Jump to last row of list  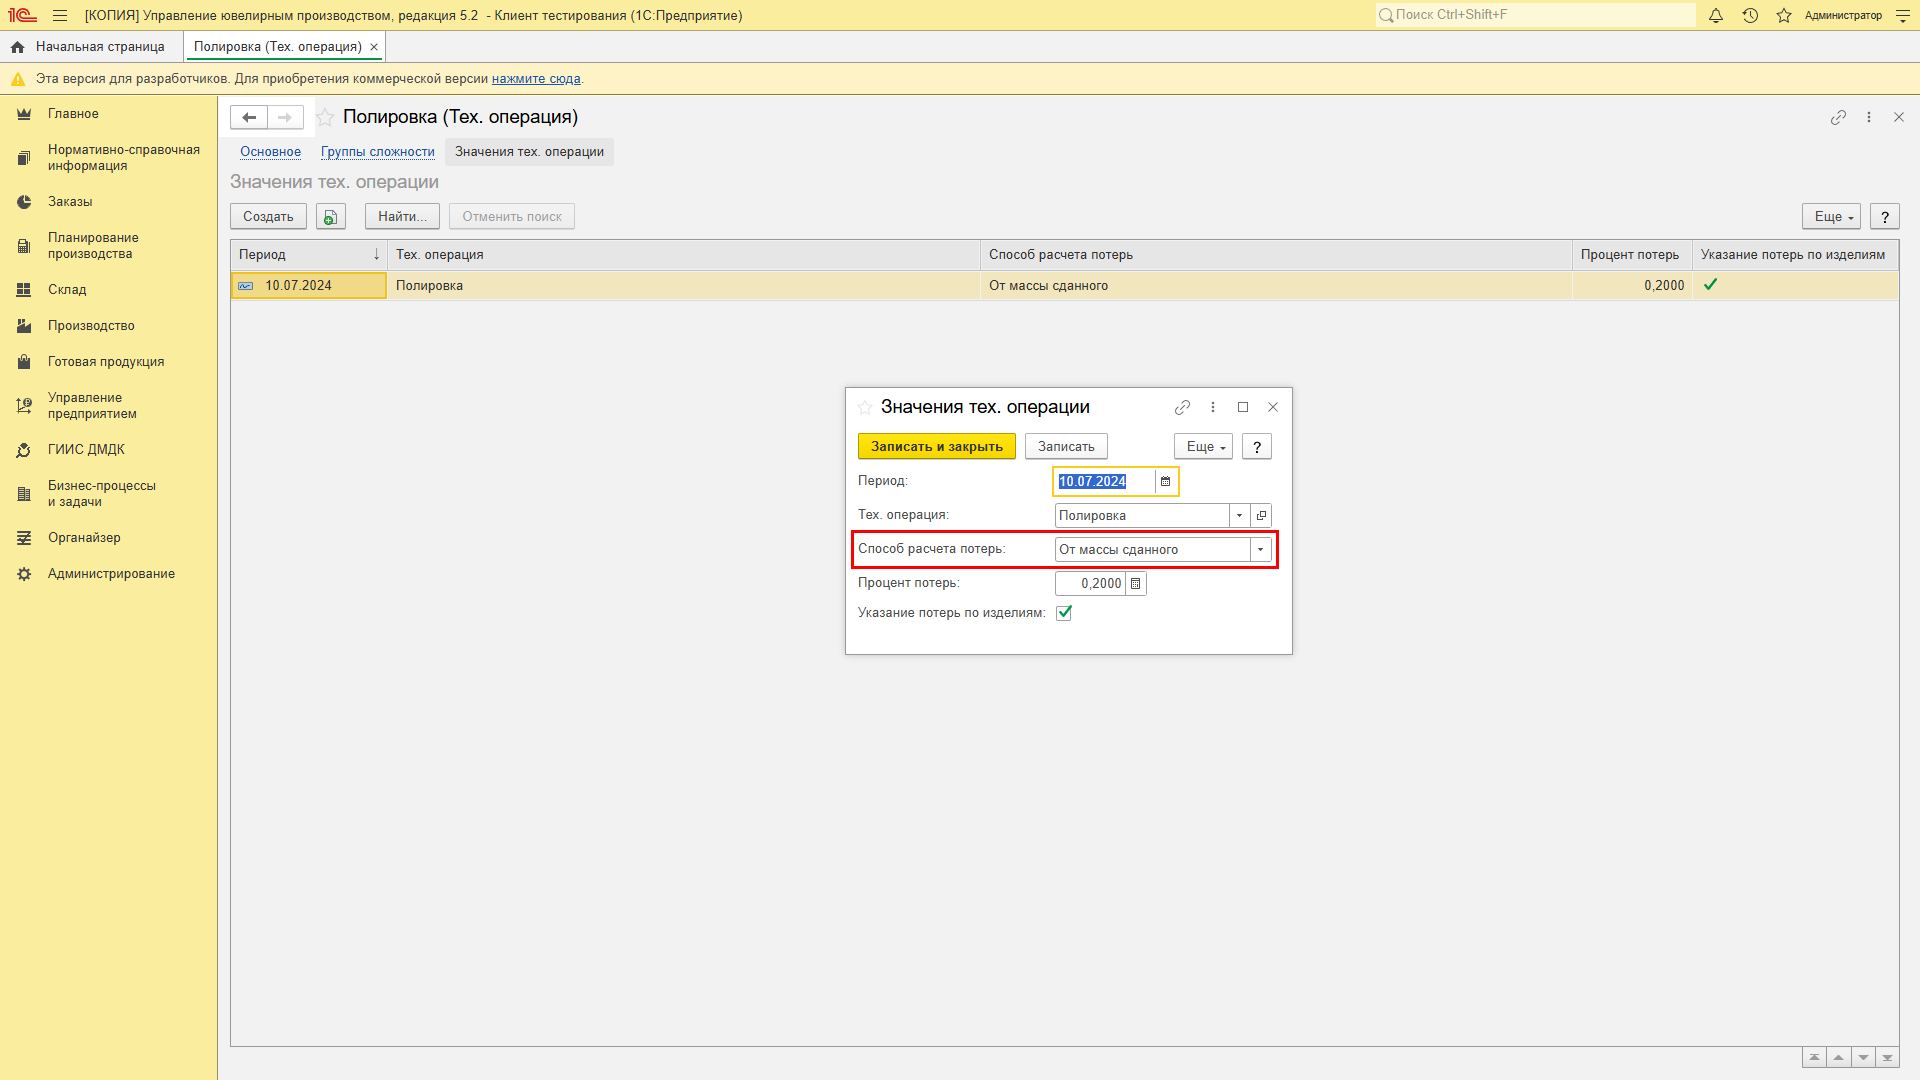(1887, 1058)
